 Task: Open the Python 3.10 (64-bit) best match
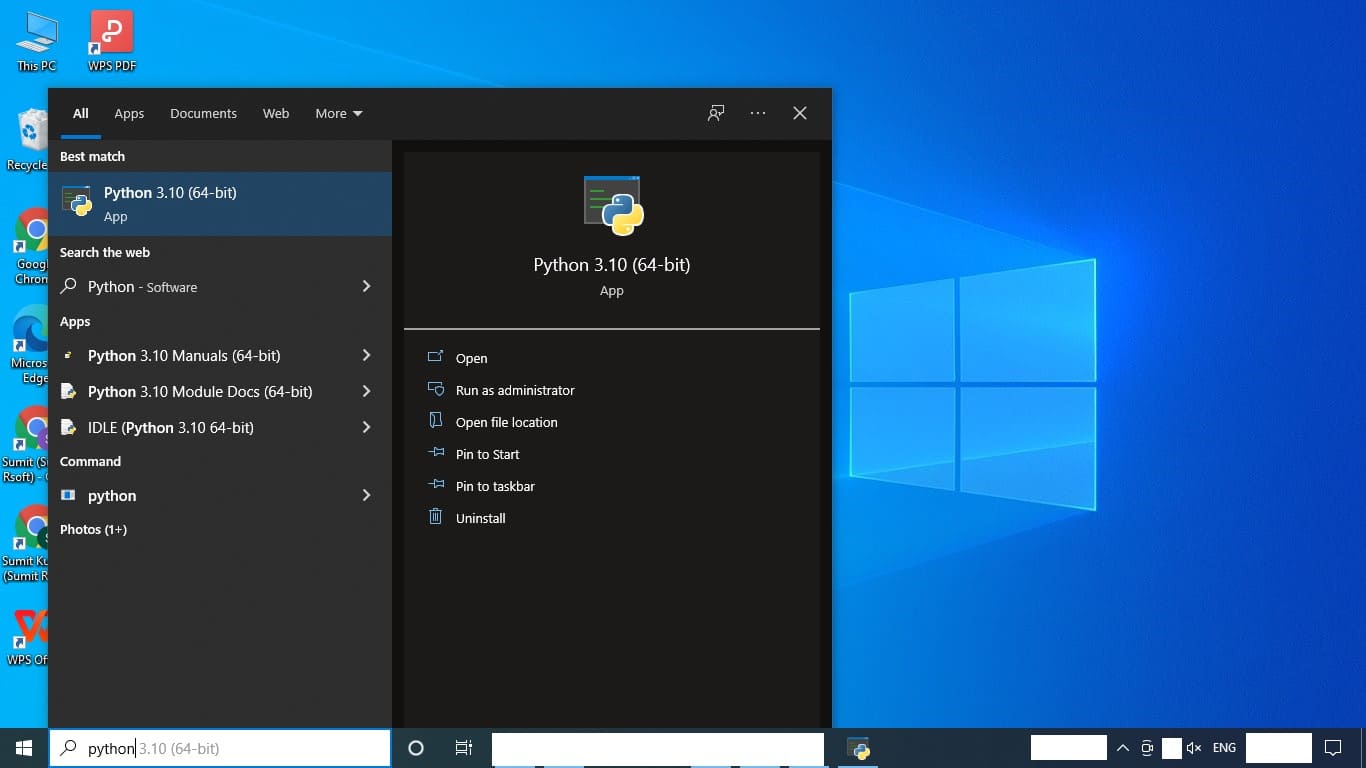220,204
